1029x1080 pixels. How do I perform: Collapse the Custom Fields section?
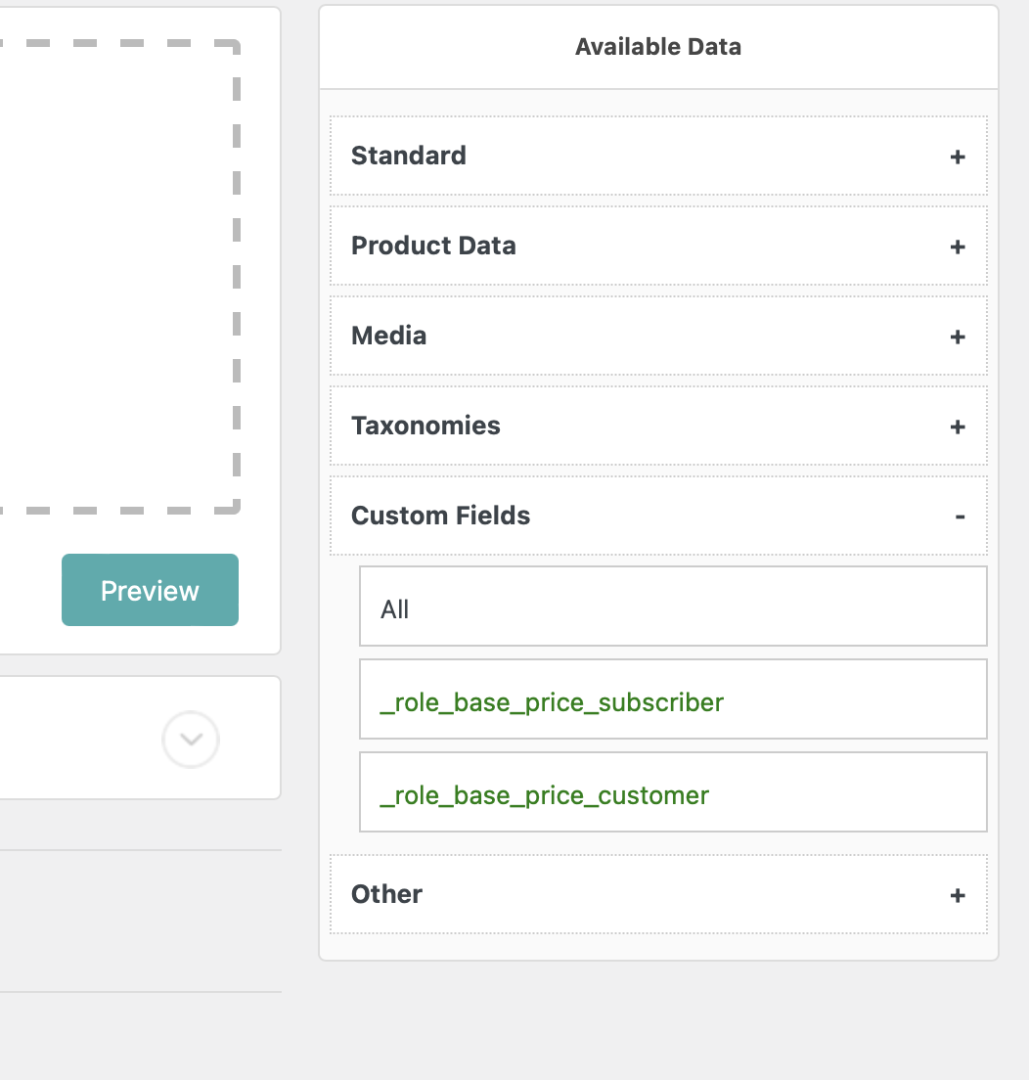[x=658, y=516]
